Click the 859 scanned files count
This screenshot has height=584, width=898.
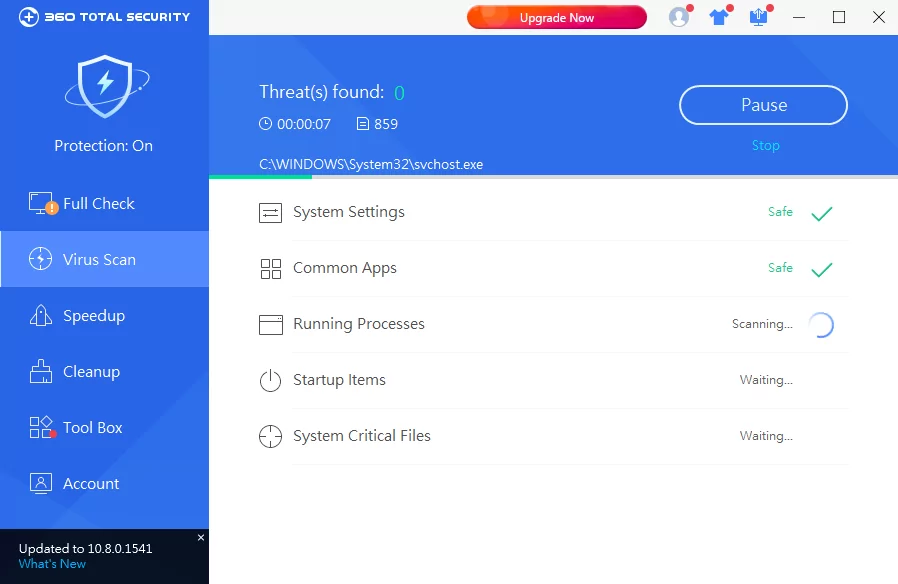tap(385, 124)
